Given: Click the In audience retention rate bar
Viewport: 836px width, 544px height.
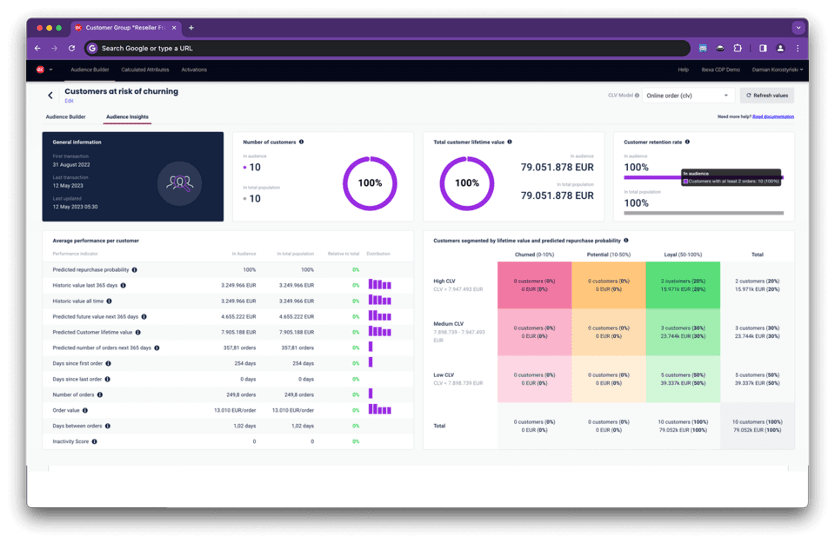Looking at the screenshot, I should point(650,177).
